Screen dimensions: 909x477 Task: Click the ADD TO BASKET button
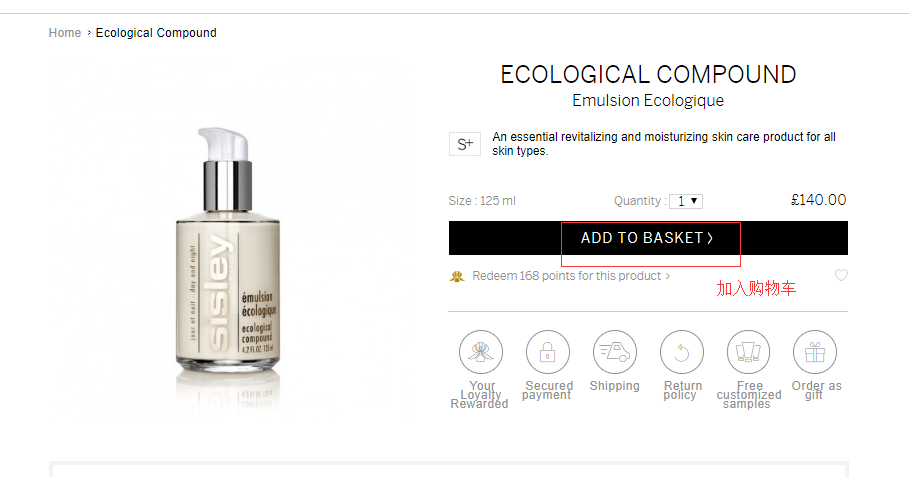click(x=648, y=238)
